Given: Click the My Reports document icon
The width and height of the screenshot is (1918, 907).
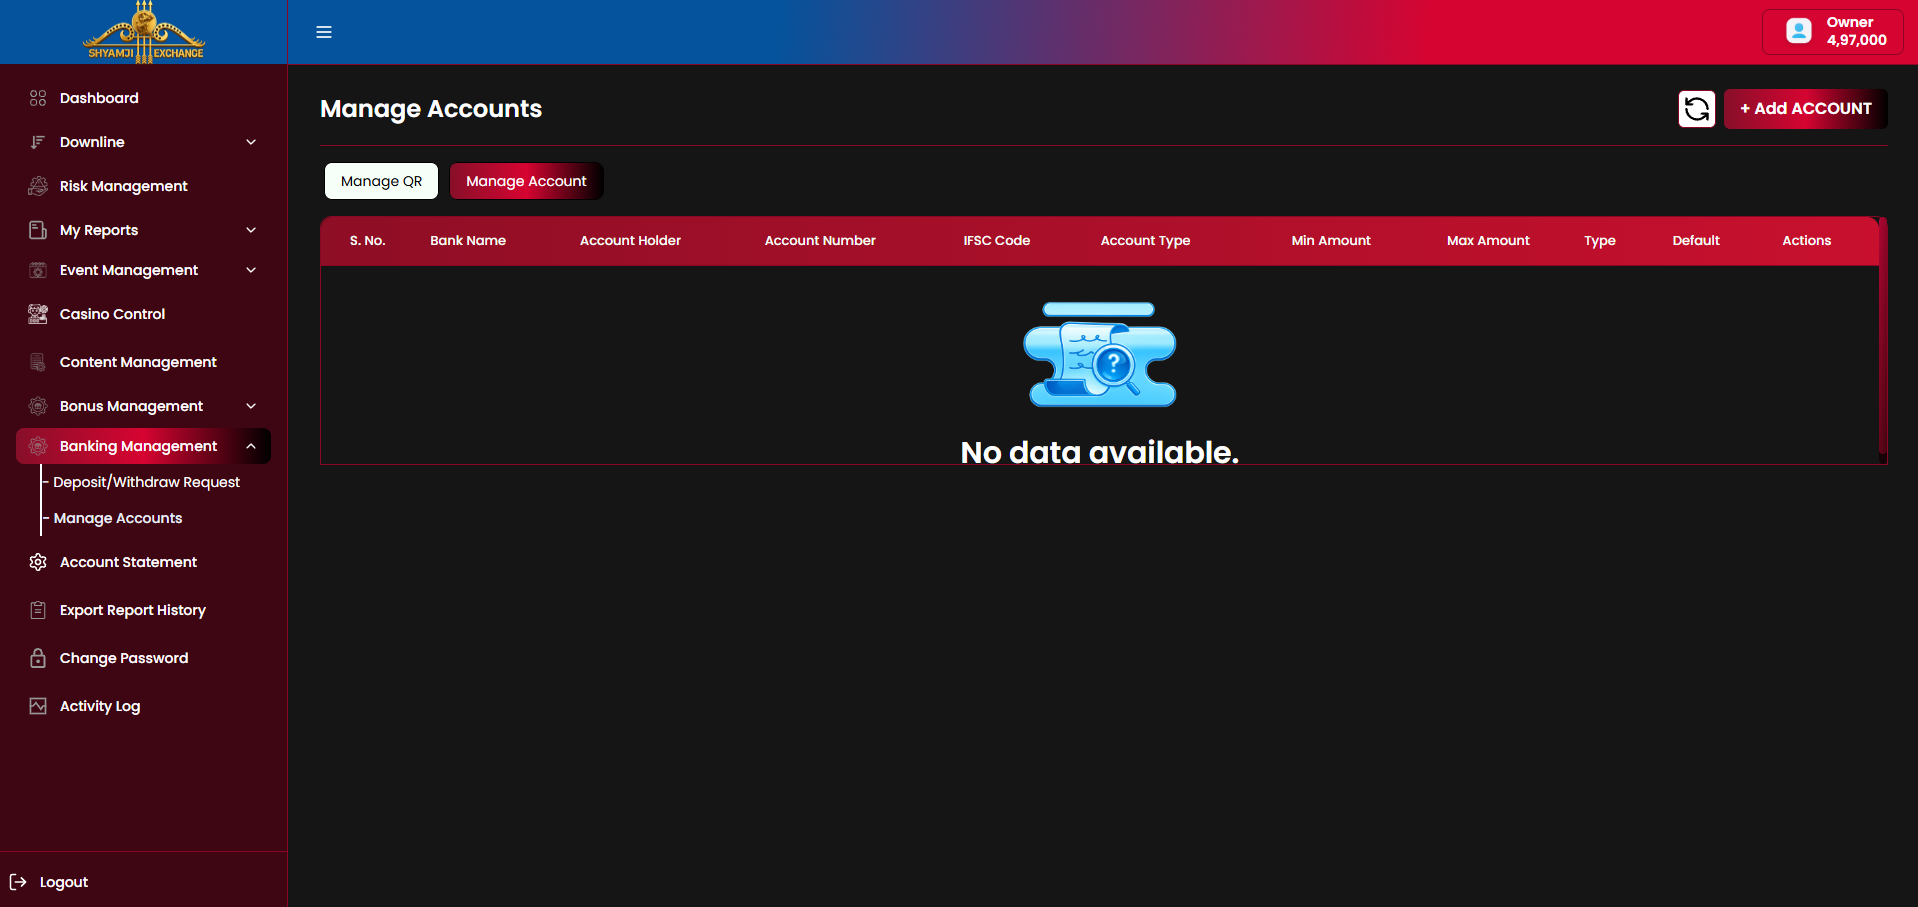Looking at the screenshot, I should tap(38, 230).
